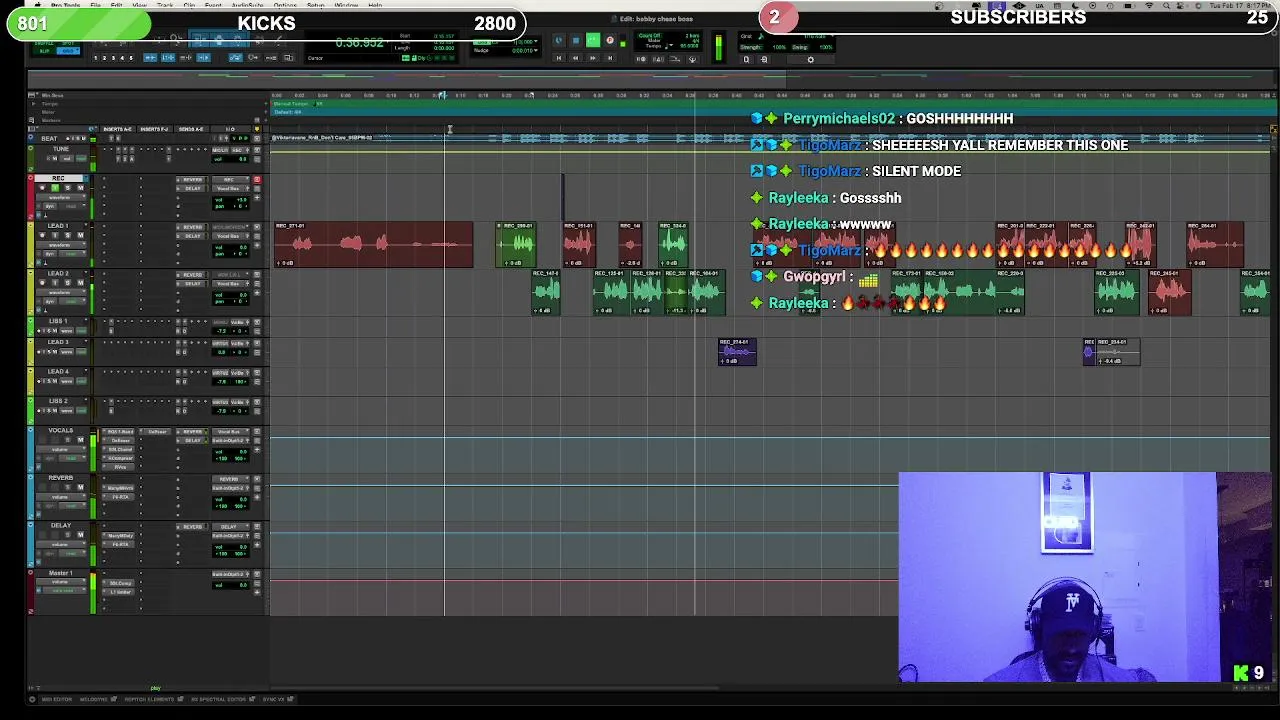1280x720 pixels.
Task: Click the Return to Zero button
Action: coord(559,58)
